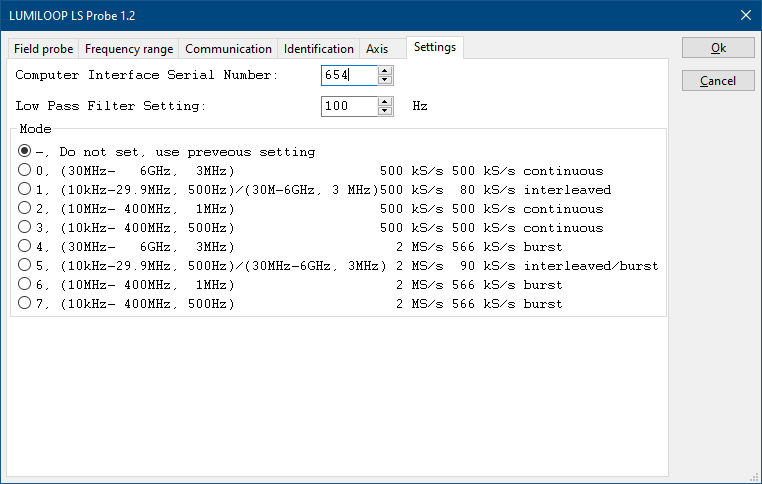Select 'Do not set, use previous setting' mode
The height and width of the screenshot is (484, 762).
(x=25, y=152)
